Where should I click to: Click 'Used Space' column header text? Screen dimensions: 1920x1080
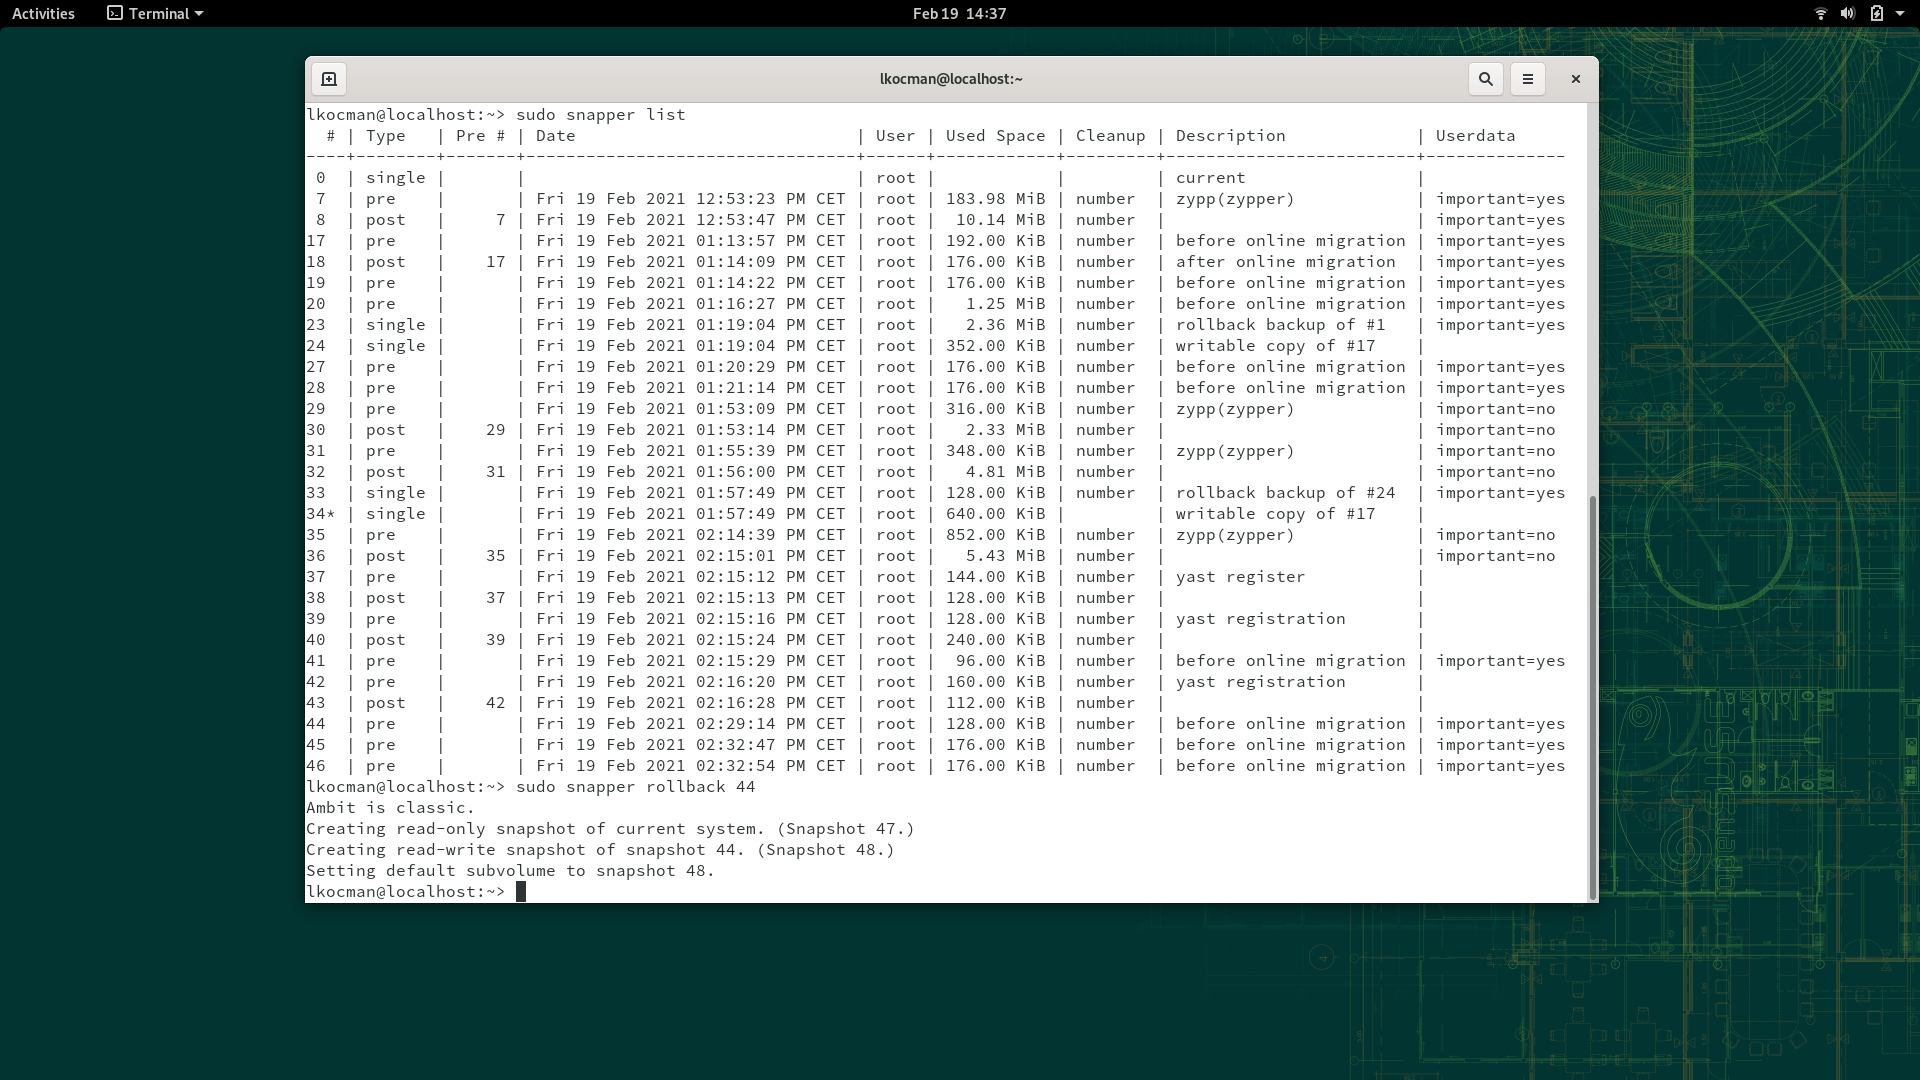[995, 136]
